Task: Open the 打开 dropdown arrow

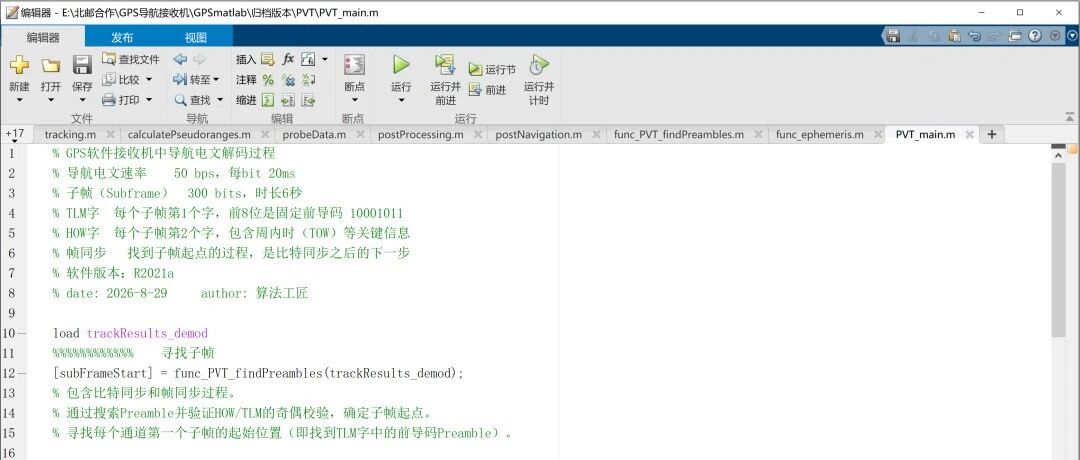Action: click(50, 100)
